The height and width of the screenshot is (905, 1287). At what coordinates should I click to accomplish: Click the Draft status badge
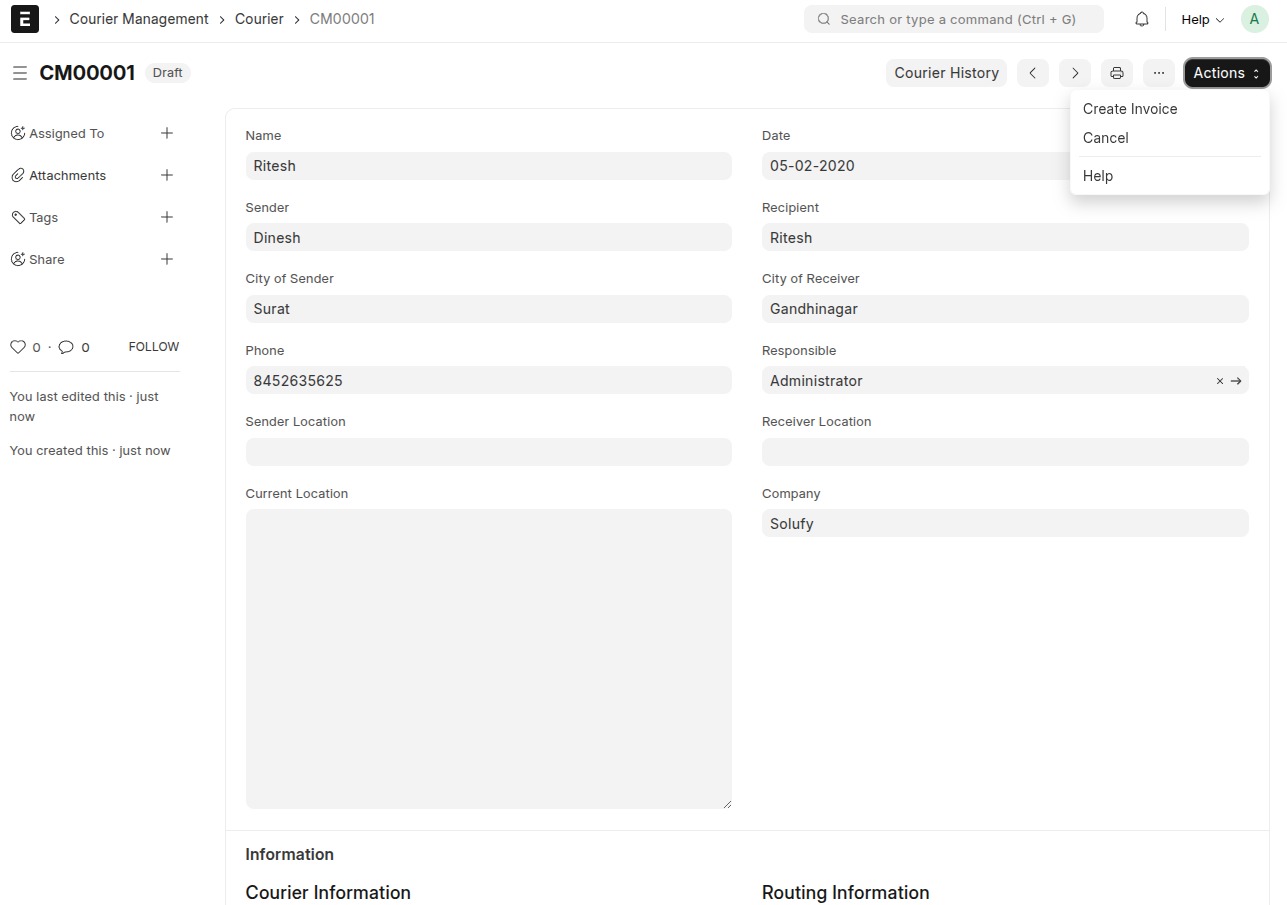click(x=168, y=73)
